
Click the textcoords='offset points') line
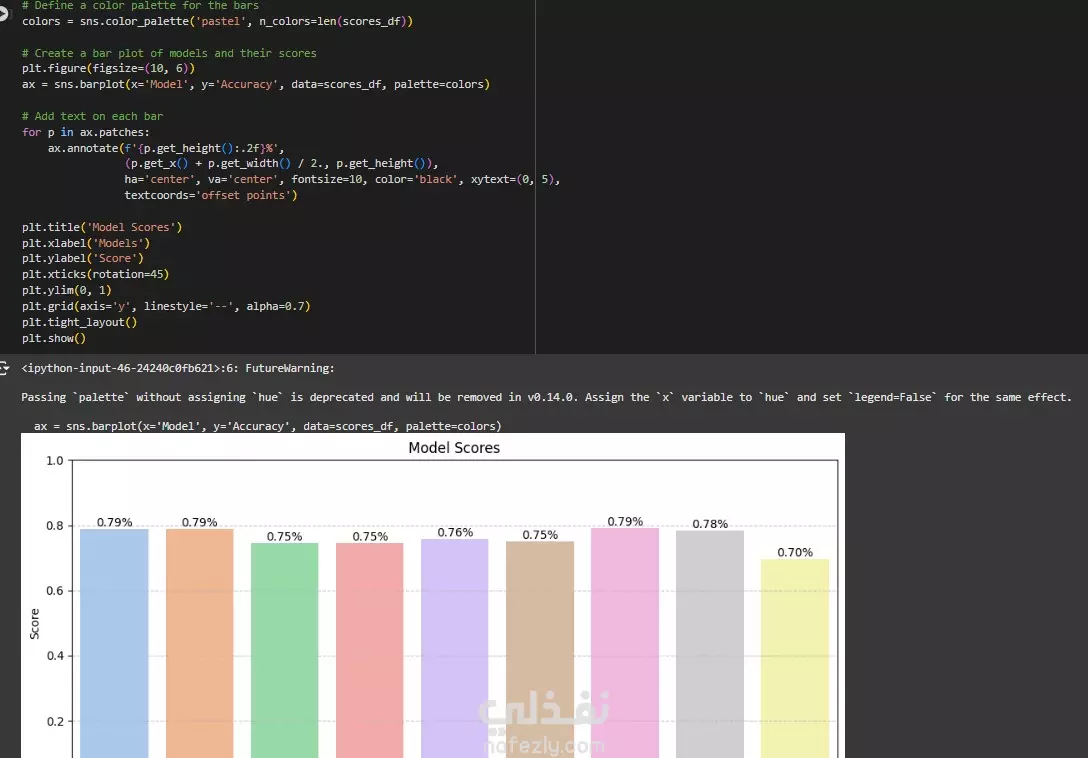[x=211, y=195]
